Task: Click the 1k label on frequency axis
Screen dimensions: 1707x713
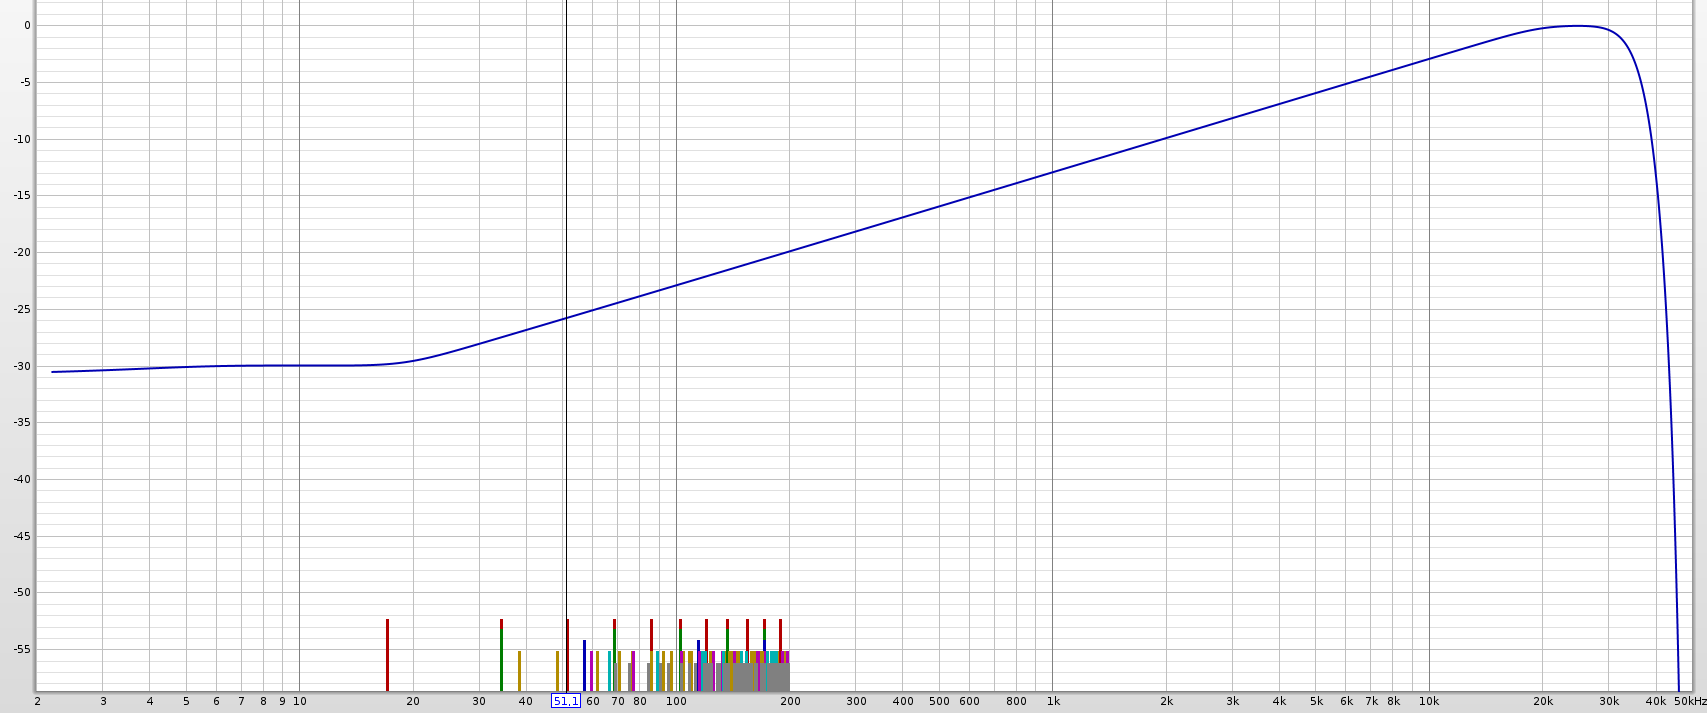Action: (1053, 701)
